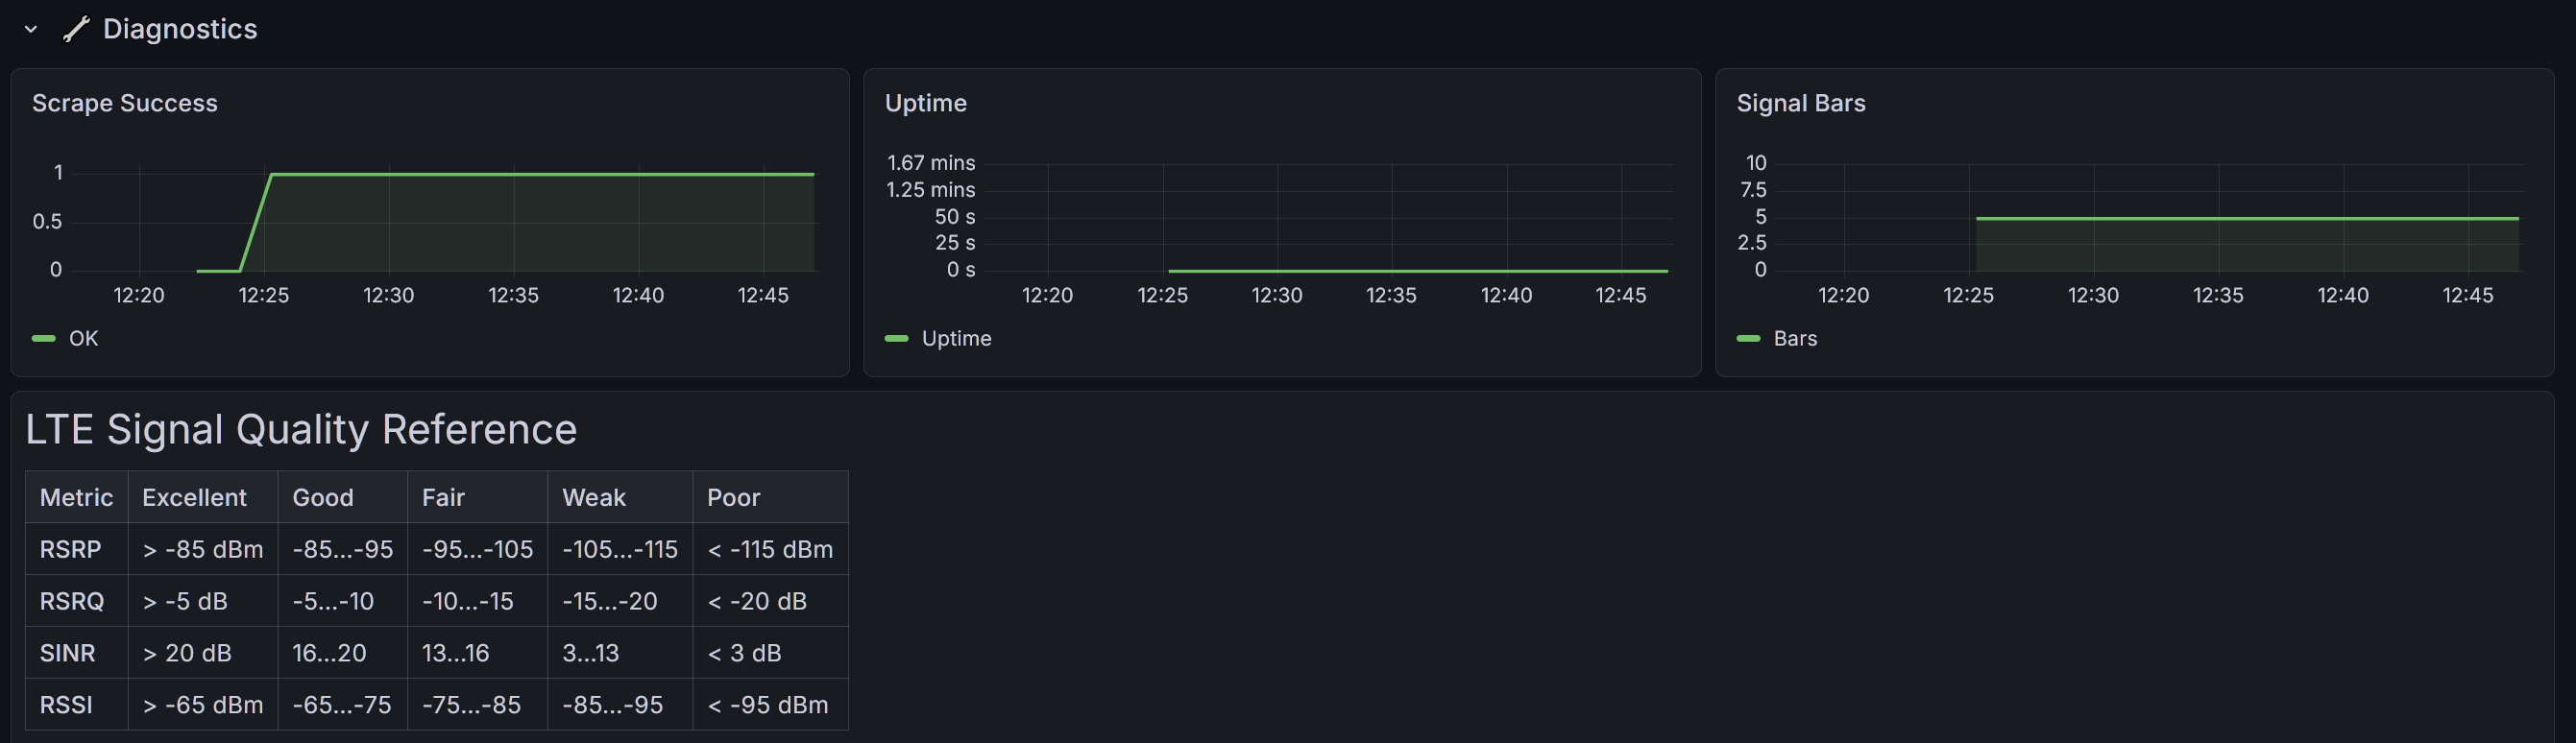Click the 12:30 tick on the Scrape Success chart

[x=388, y=296]
